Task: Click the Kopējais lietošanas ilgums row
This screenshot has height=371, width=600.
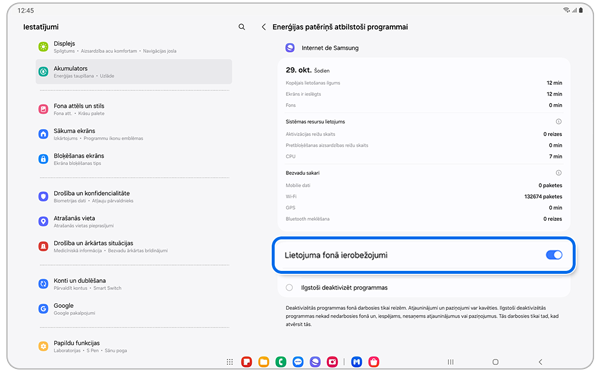Action: (x=424, y=83)
